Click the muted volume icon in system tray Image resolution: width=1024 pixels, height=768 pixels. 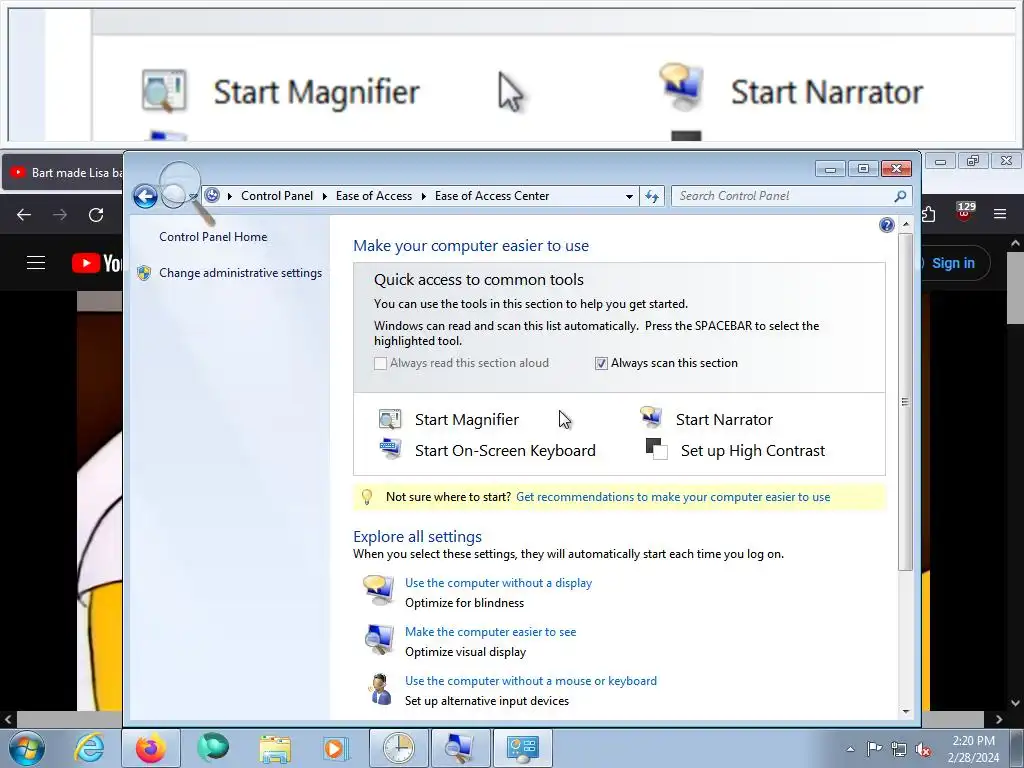(x=923, y=749)
